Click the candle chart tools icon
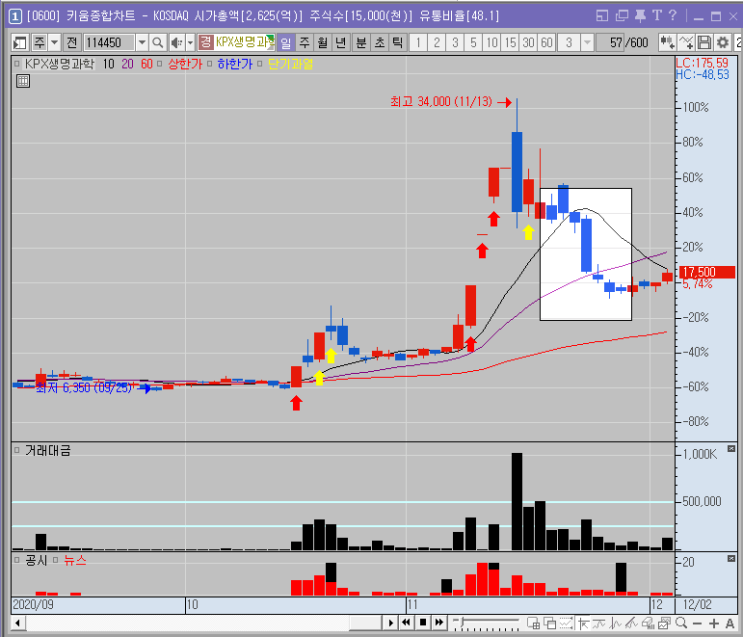 667,43
